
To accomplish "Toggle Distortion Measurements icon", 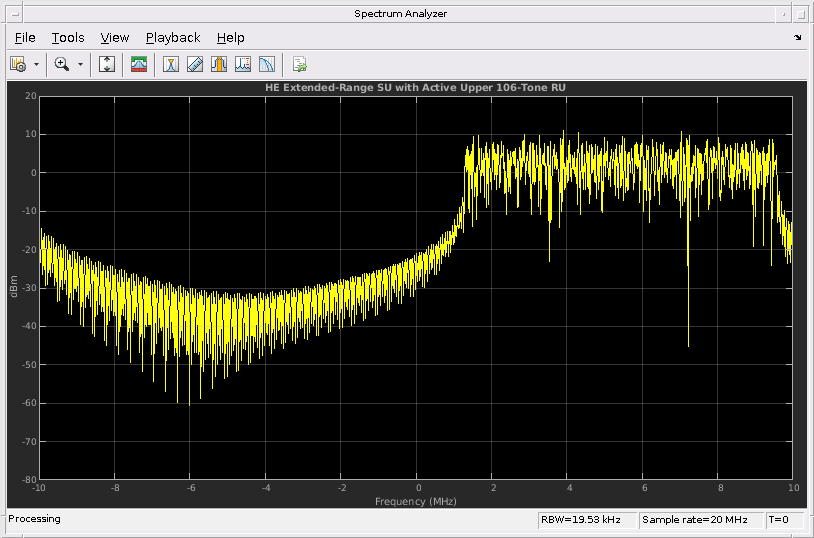I will pyautogui.click(x=243, y=64).
